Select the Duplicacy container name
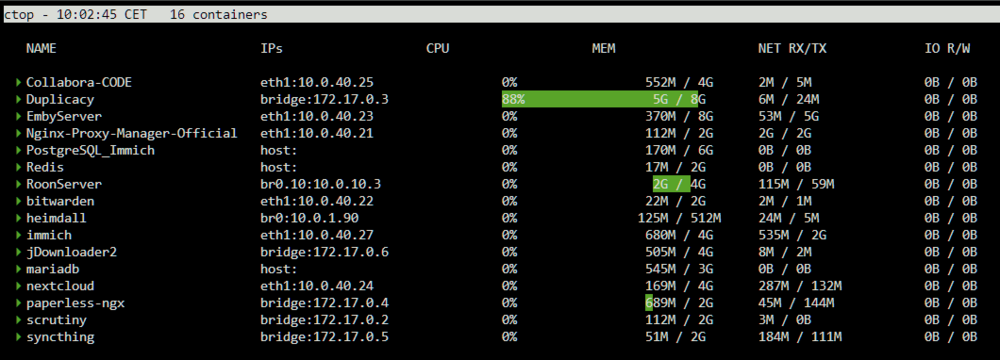The height and width of the screenshot is (360, 1000). (60, 100)
